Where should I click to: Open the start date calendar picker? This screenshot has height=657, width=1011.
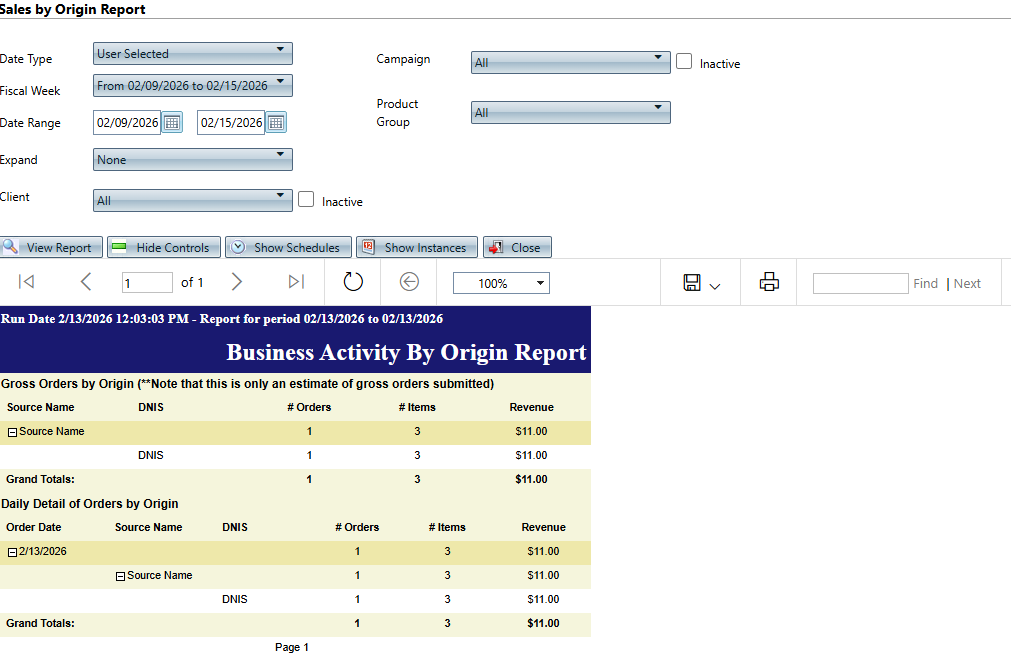tap(172, 123)
